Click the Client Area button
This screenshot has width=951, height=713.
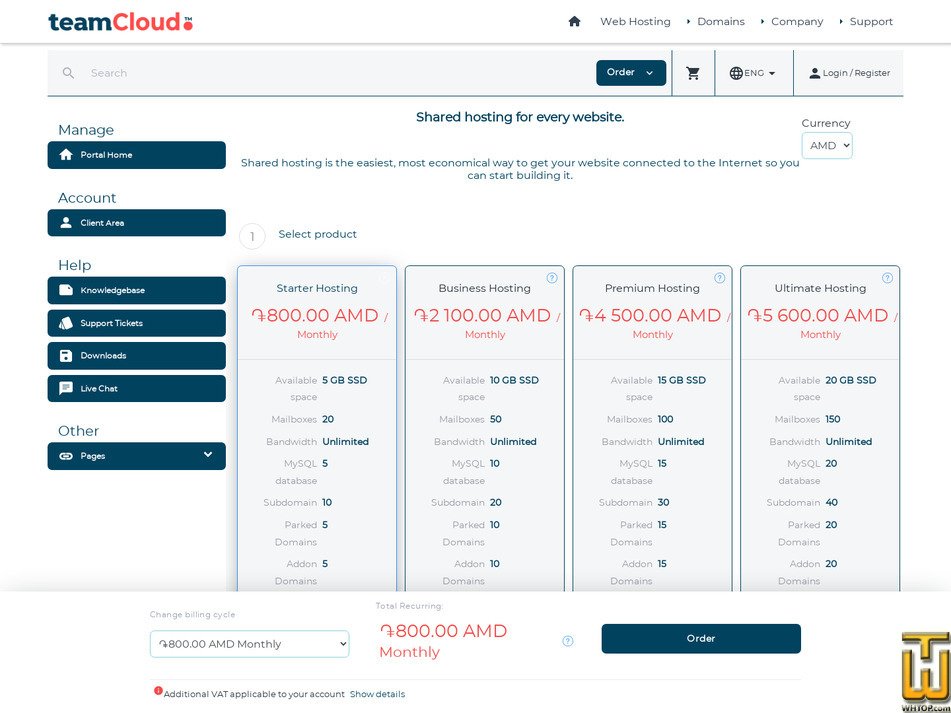(x=136, y=223)
